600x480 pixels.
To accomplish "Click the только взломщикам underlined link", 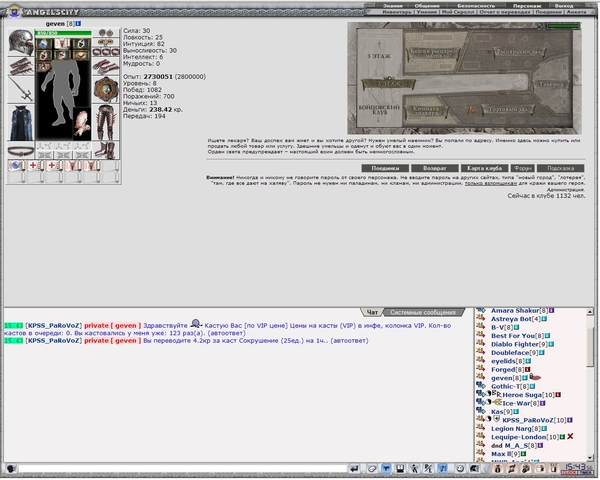I will pos(491,183).
